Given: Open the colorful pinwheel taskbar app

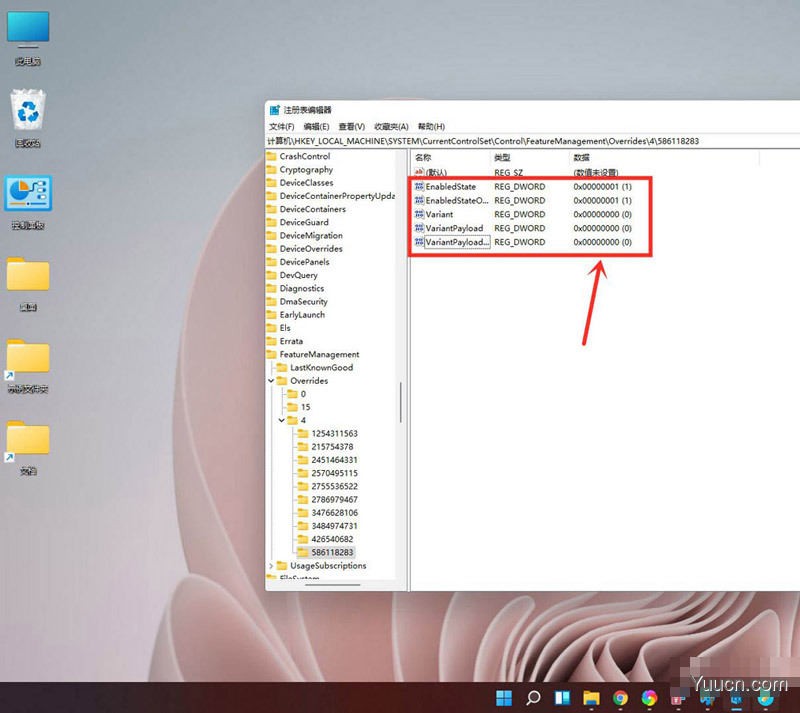Looking at the screenshot, I should pos(649,698).
